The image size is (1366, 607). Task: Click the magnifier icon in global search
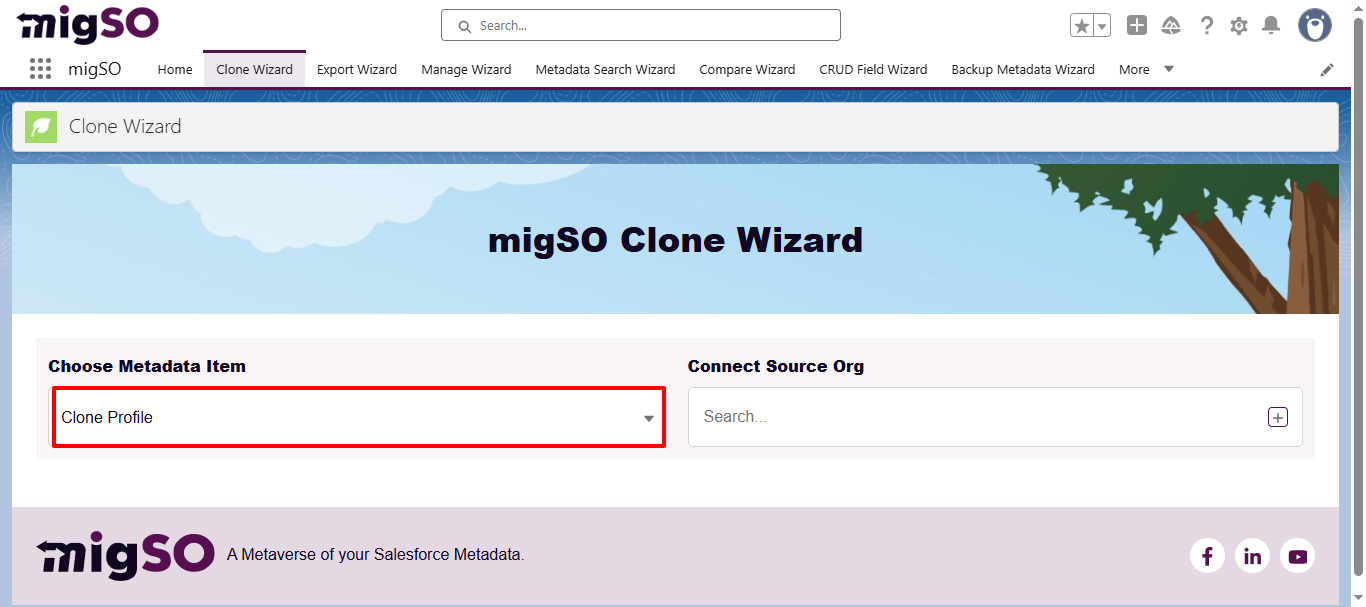(464, 26)
